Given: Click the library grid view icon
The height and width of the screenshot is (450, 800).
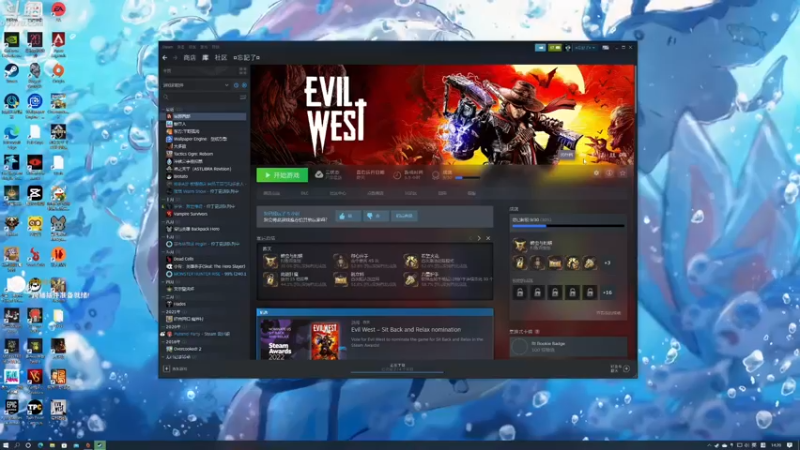Looking at the screenshot, I should click(x=243, y=71).
